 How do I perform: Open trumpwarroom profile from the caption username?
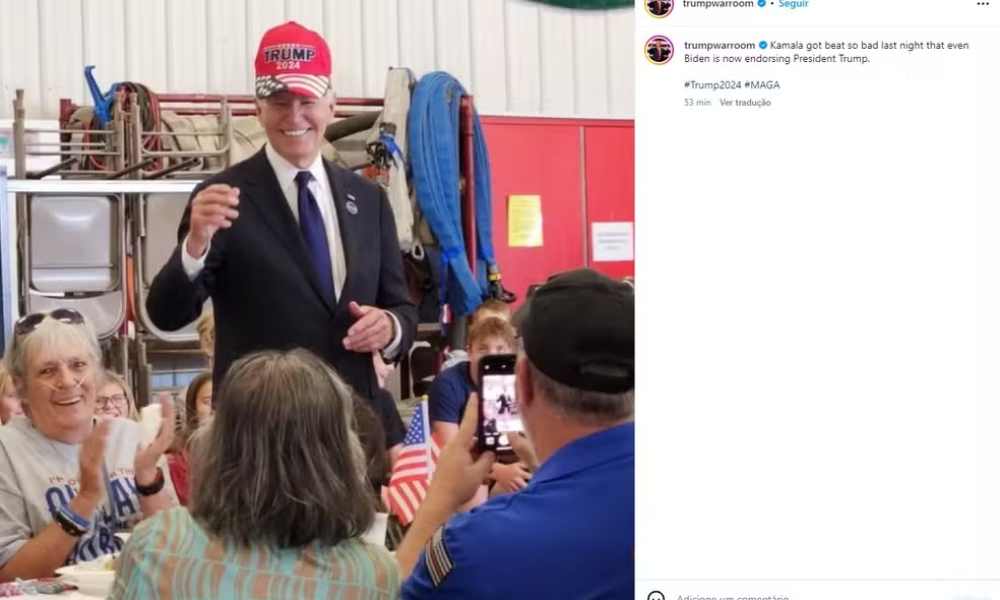click(719, 45)
